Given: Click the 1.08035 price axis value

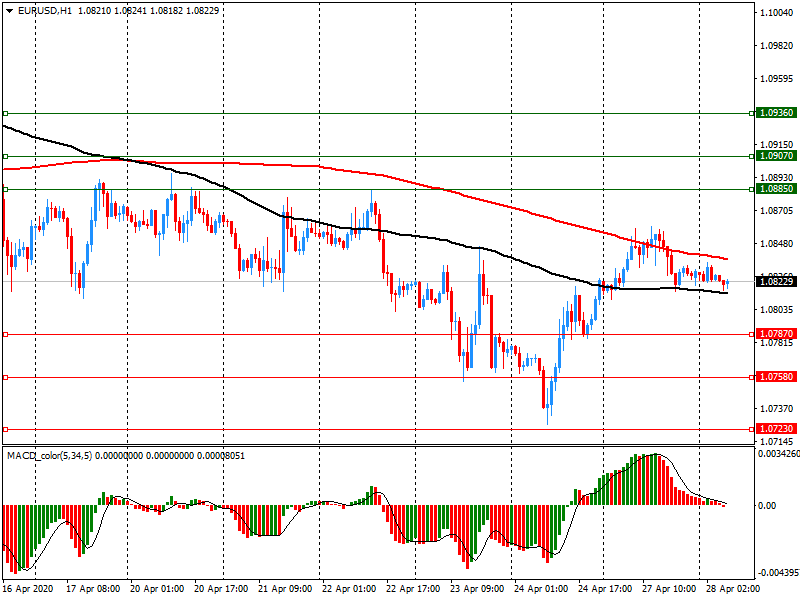Looking at the screenshot, I should click(777, 309).
